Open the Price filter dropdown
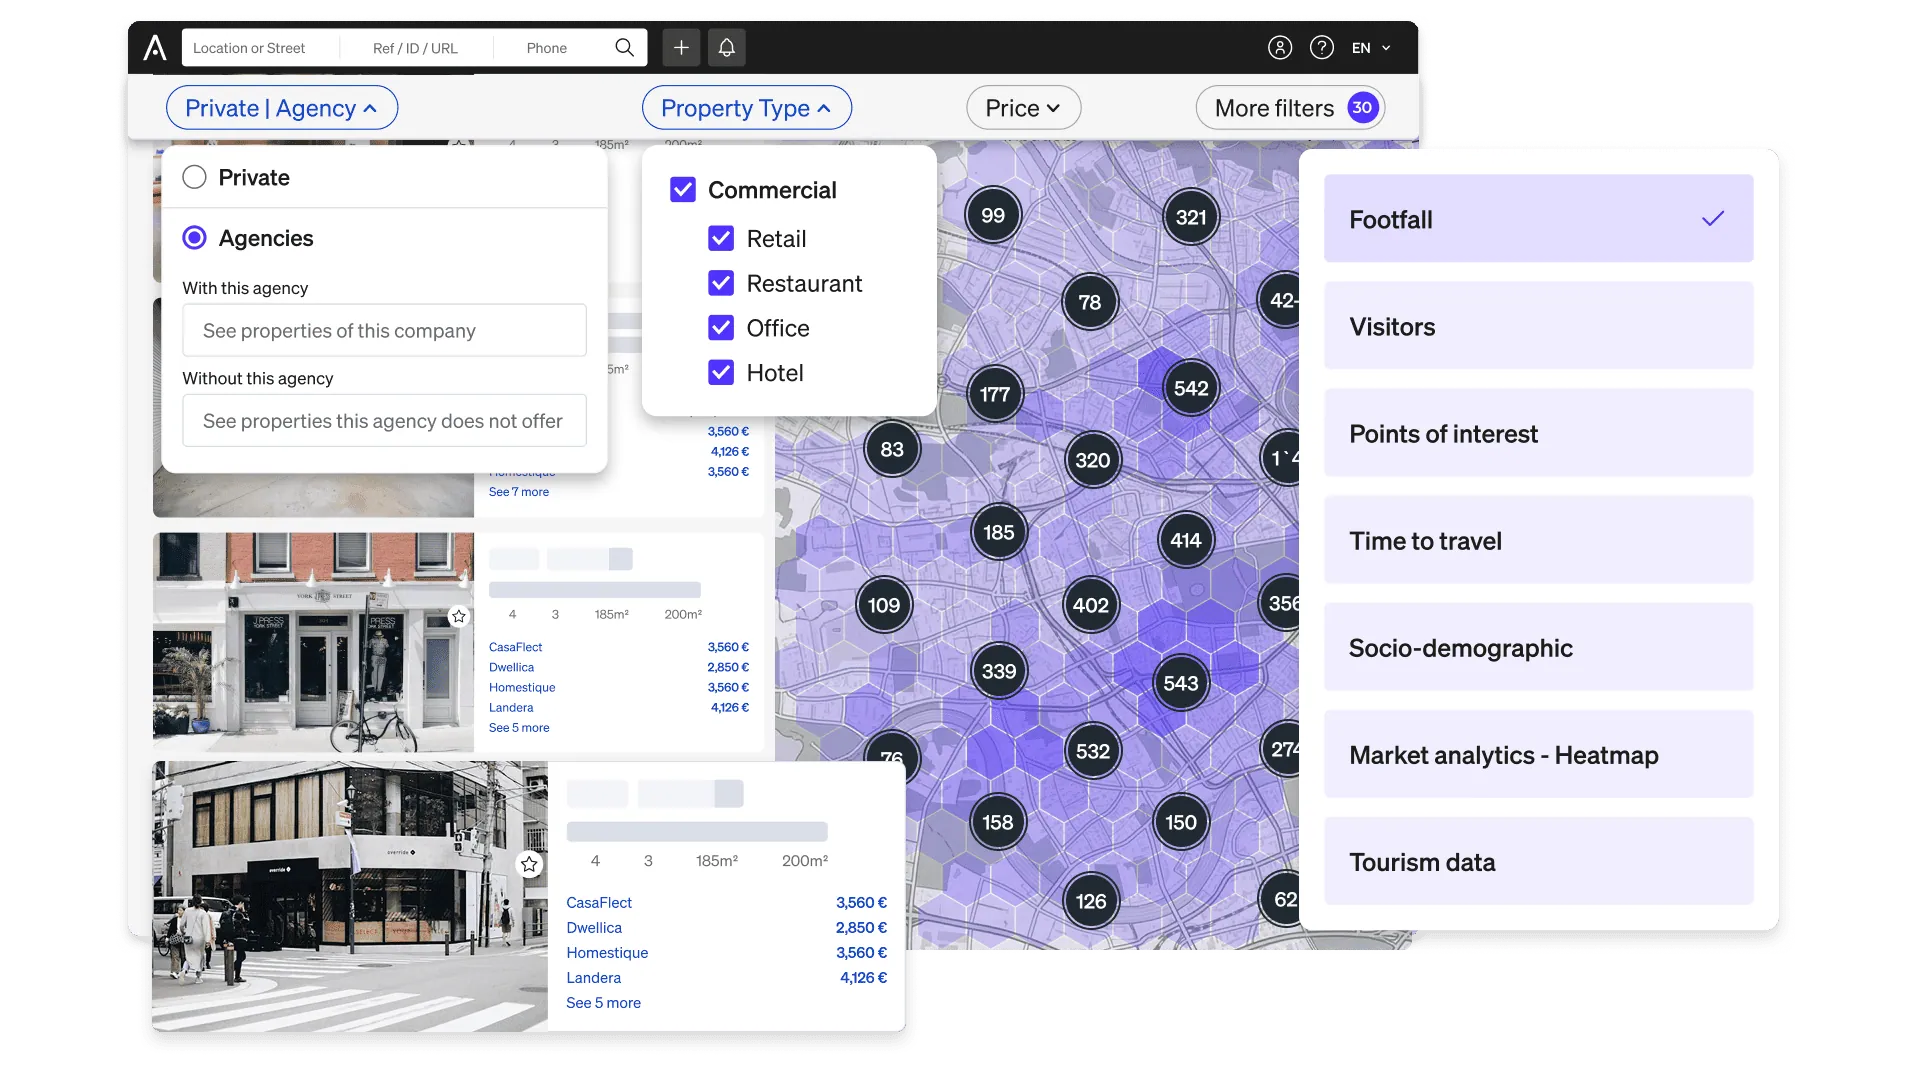Screen dimensions: 1920x1080 [1023, 108]
